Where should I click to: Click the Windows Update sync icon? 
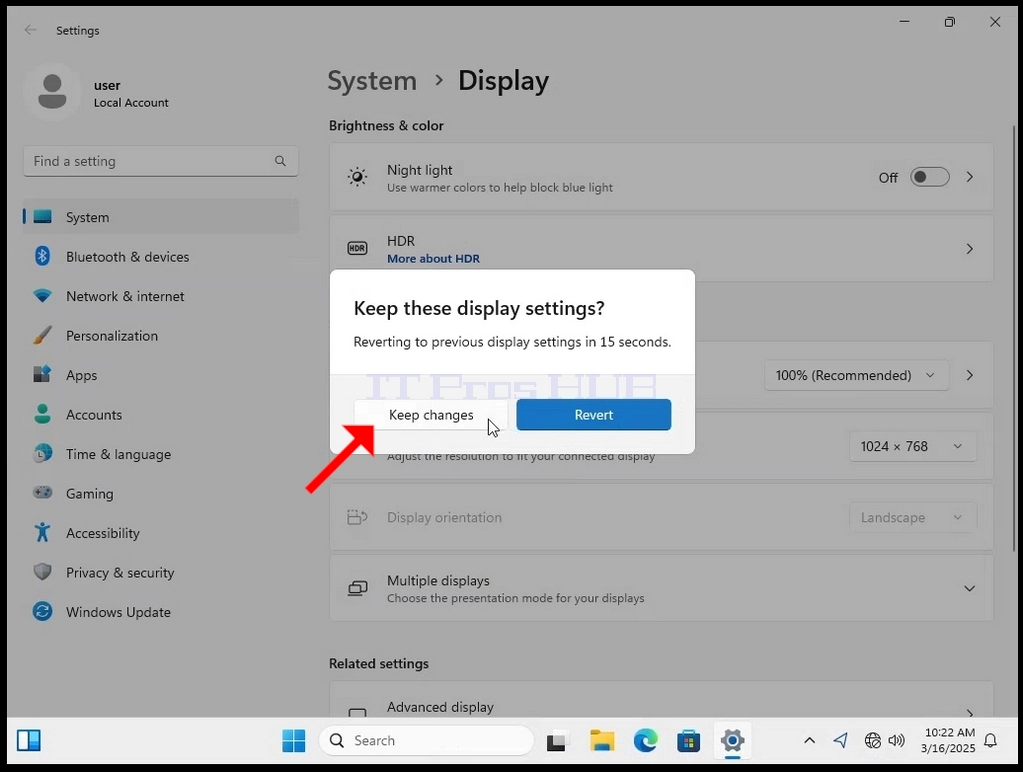pyautogui.click(x=42, y=611)
